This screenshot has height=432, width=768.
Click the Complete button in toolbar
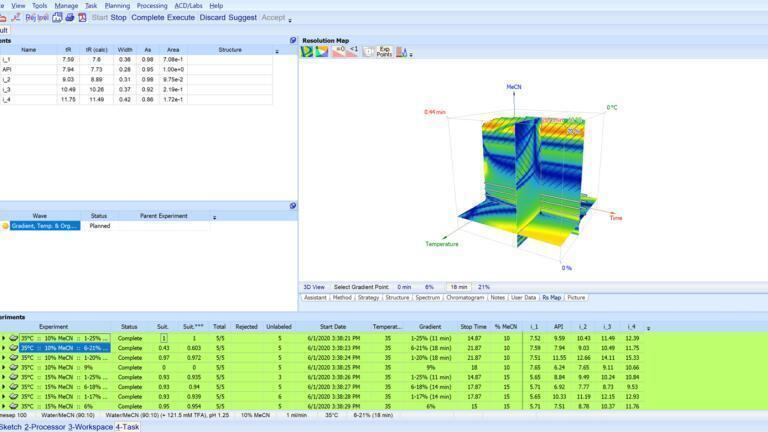pyautogui.click(x=147, y=18)
